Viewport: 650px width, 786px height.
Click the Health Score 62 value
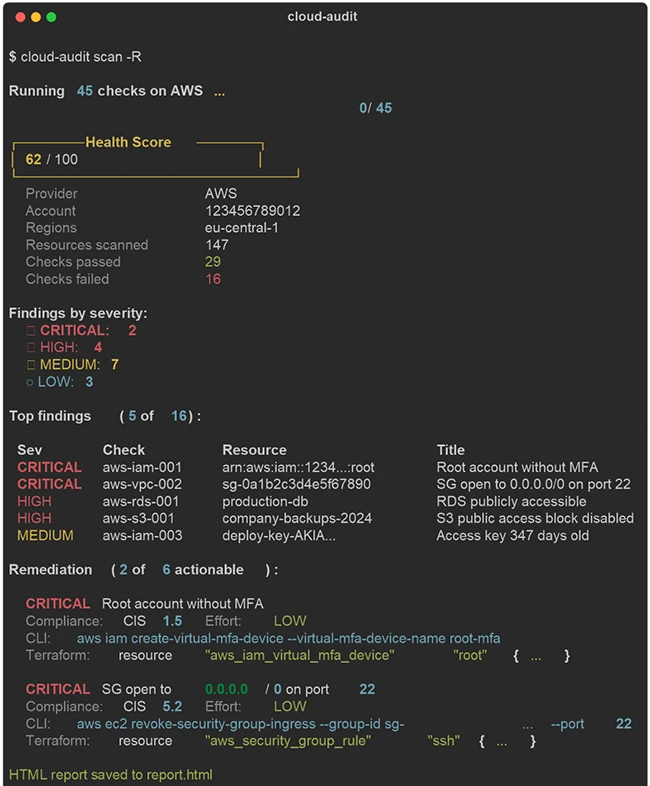click(33, 159)
